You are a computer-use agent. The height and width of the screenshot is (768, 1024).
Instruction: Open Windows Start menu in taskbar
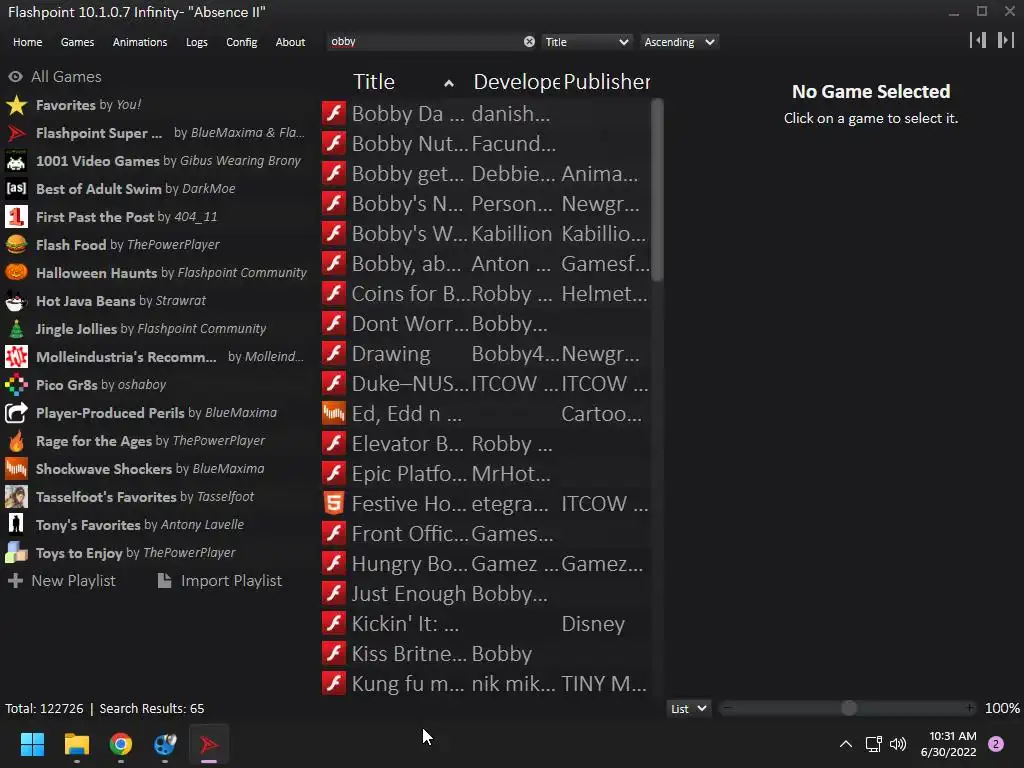[x=32, y=744]
